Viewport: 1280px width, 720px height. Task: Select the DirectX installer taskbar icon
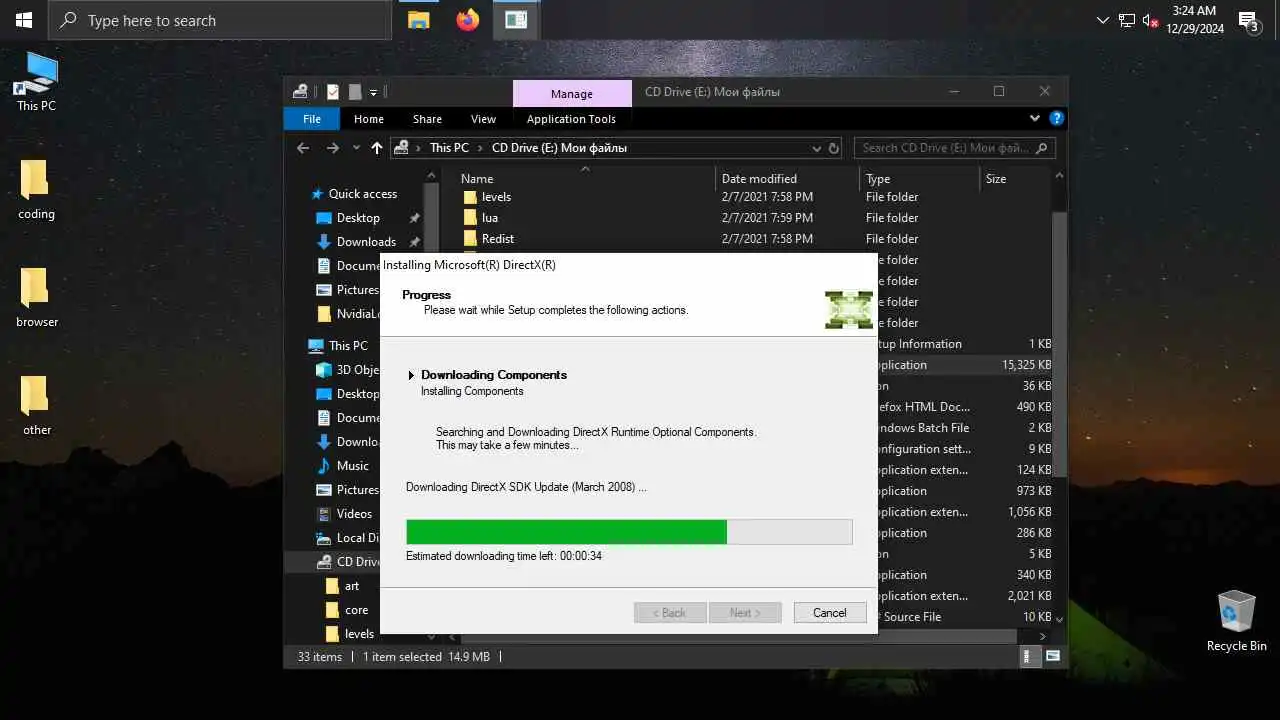coord(516,20)
